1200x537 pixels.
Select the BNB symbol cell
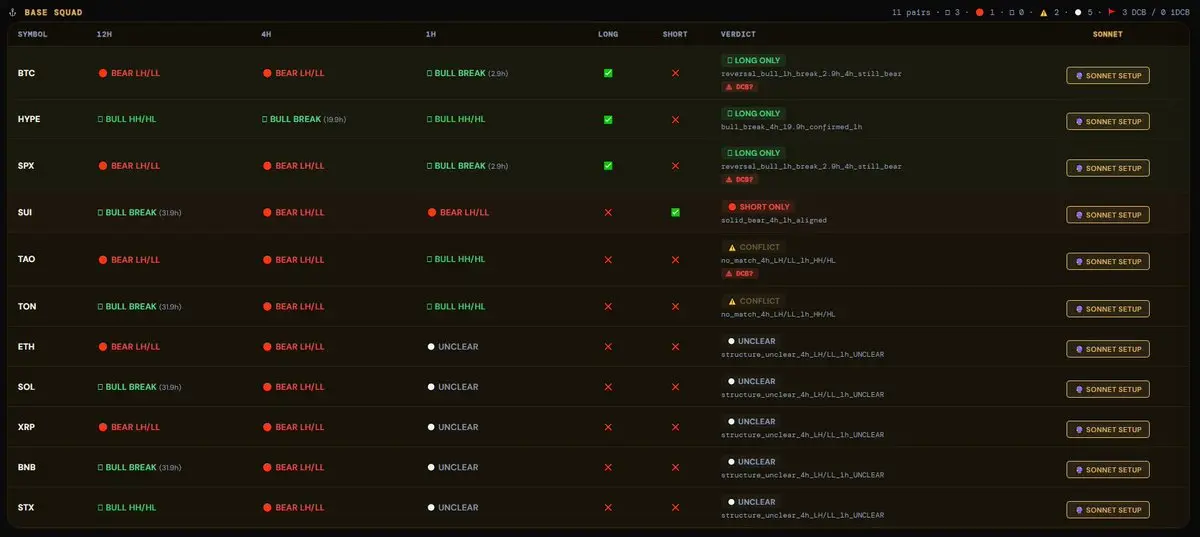(x=27, y=467)
